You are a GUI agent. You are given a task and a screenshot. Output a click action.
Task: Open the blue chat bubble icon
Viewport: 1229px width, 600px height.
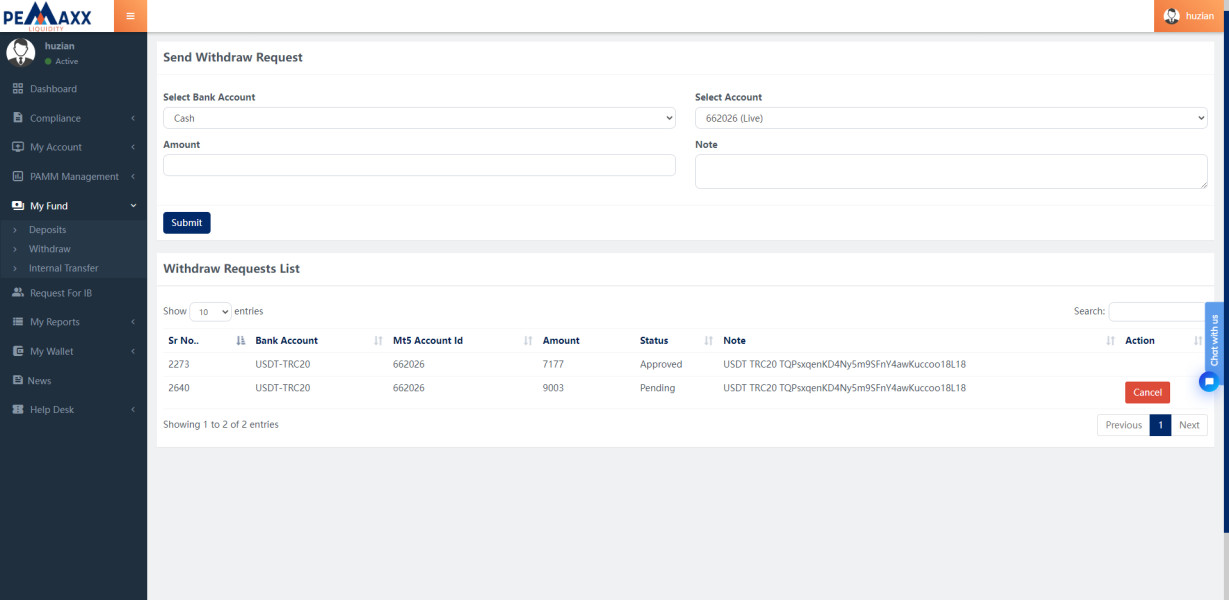coord(1209,381)
